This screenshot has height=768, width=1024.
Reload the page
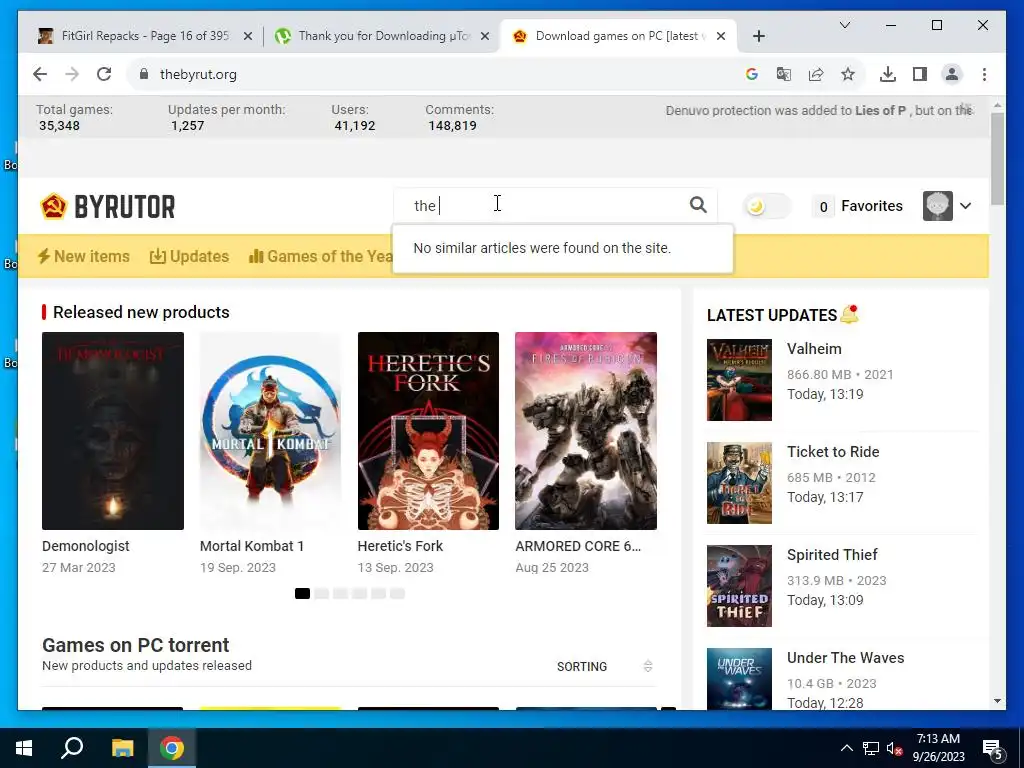tap(104, 74)
